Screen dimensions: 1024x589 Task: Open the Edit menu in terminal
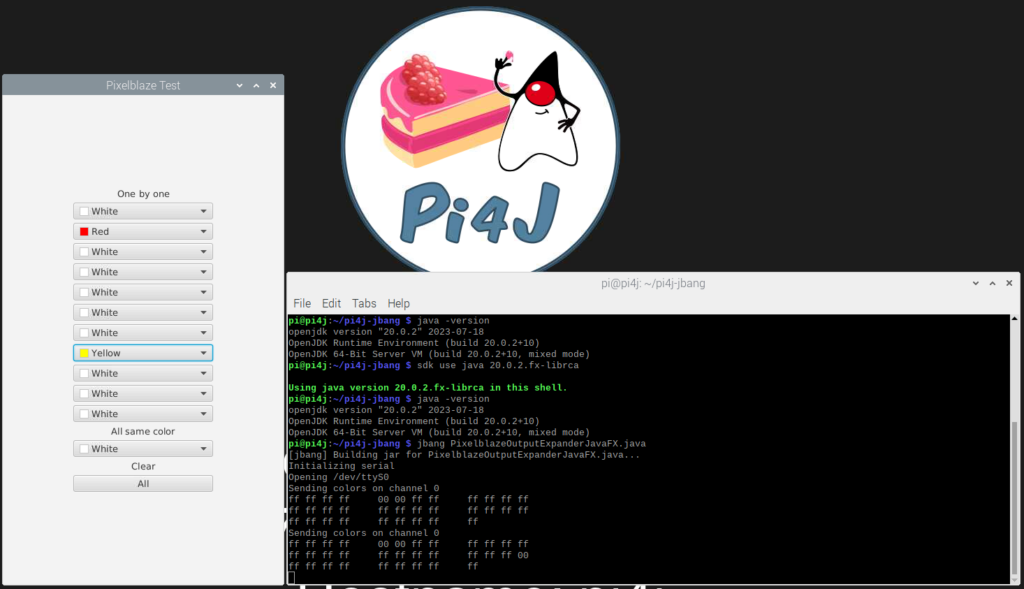[331, 304]
